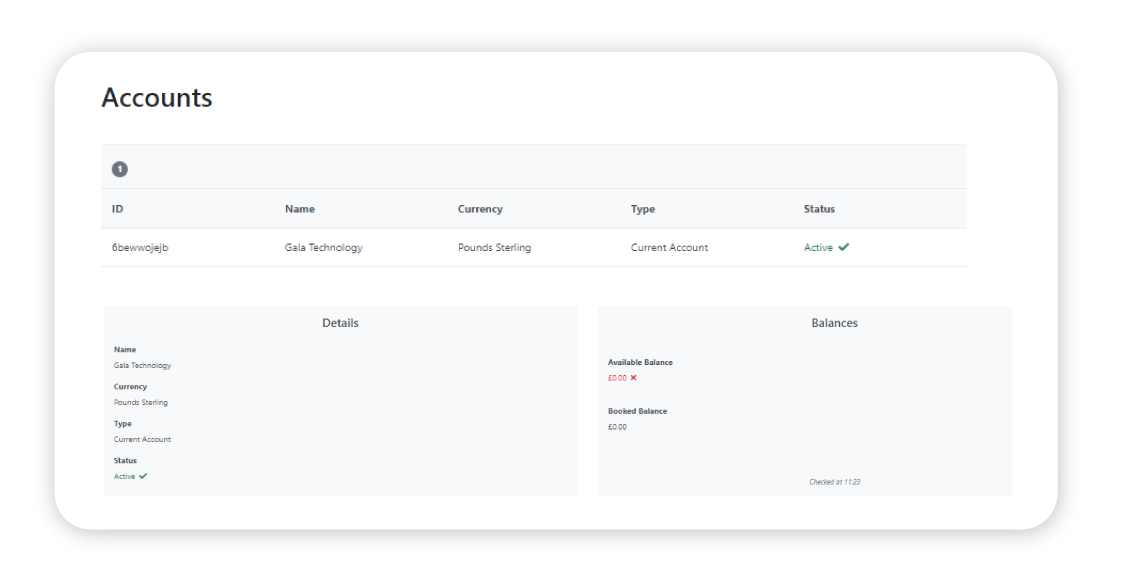Click the account count badge showing 1

[x=120, y=169]
